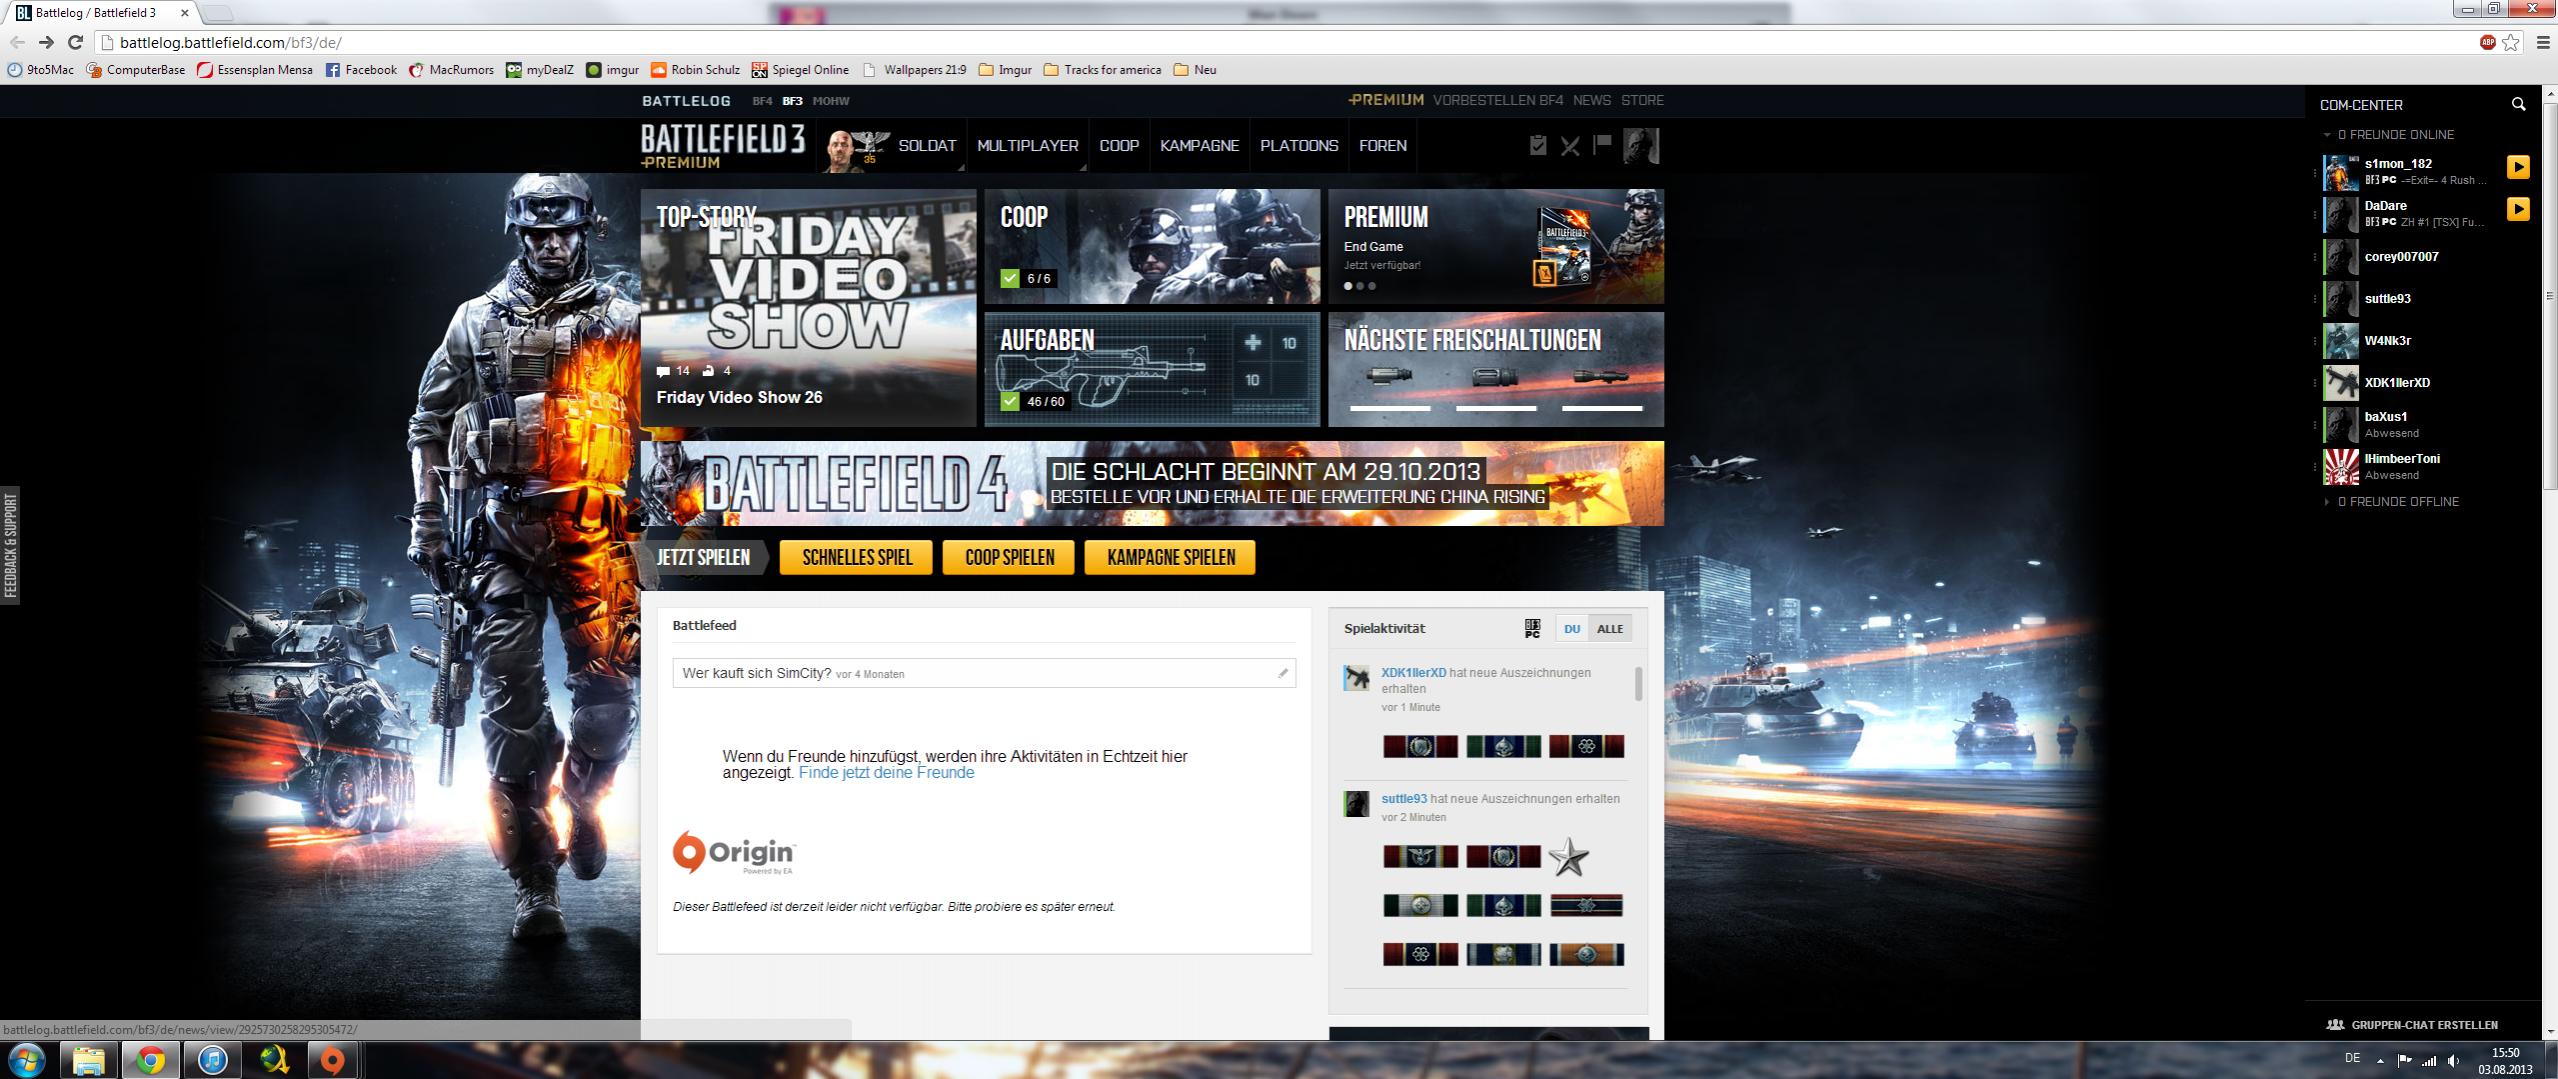This screenshot has width=2558, height=1079.
Task: Click the silver service star award
Action: [x=1568, y=857]
